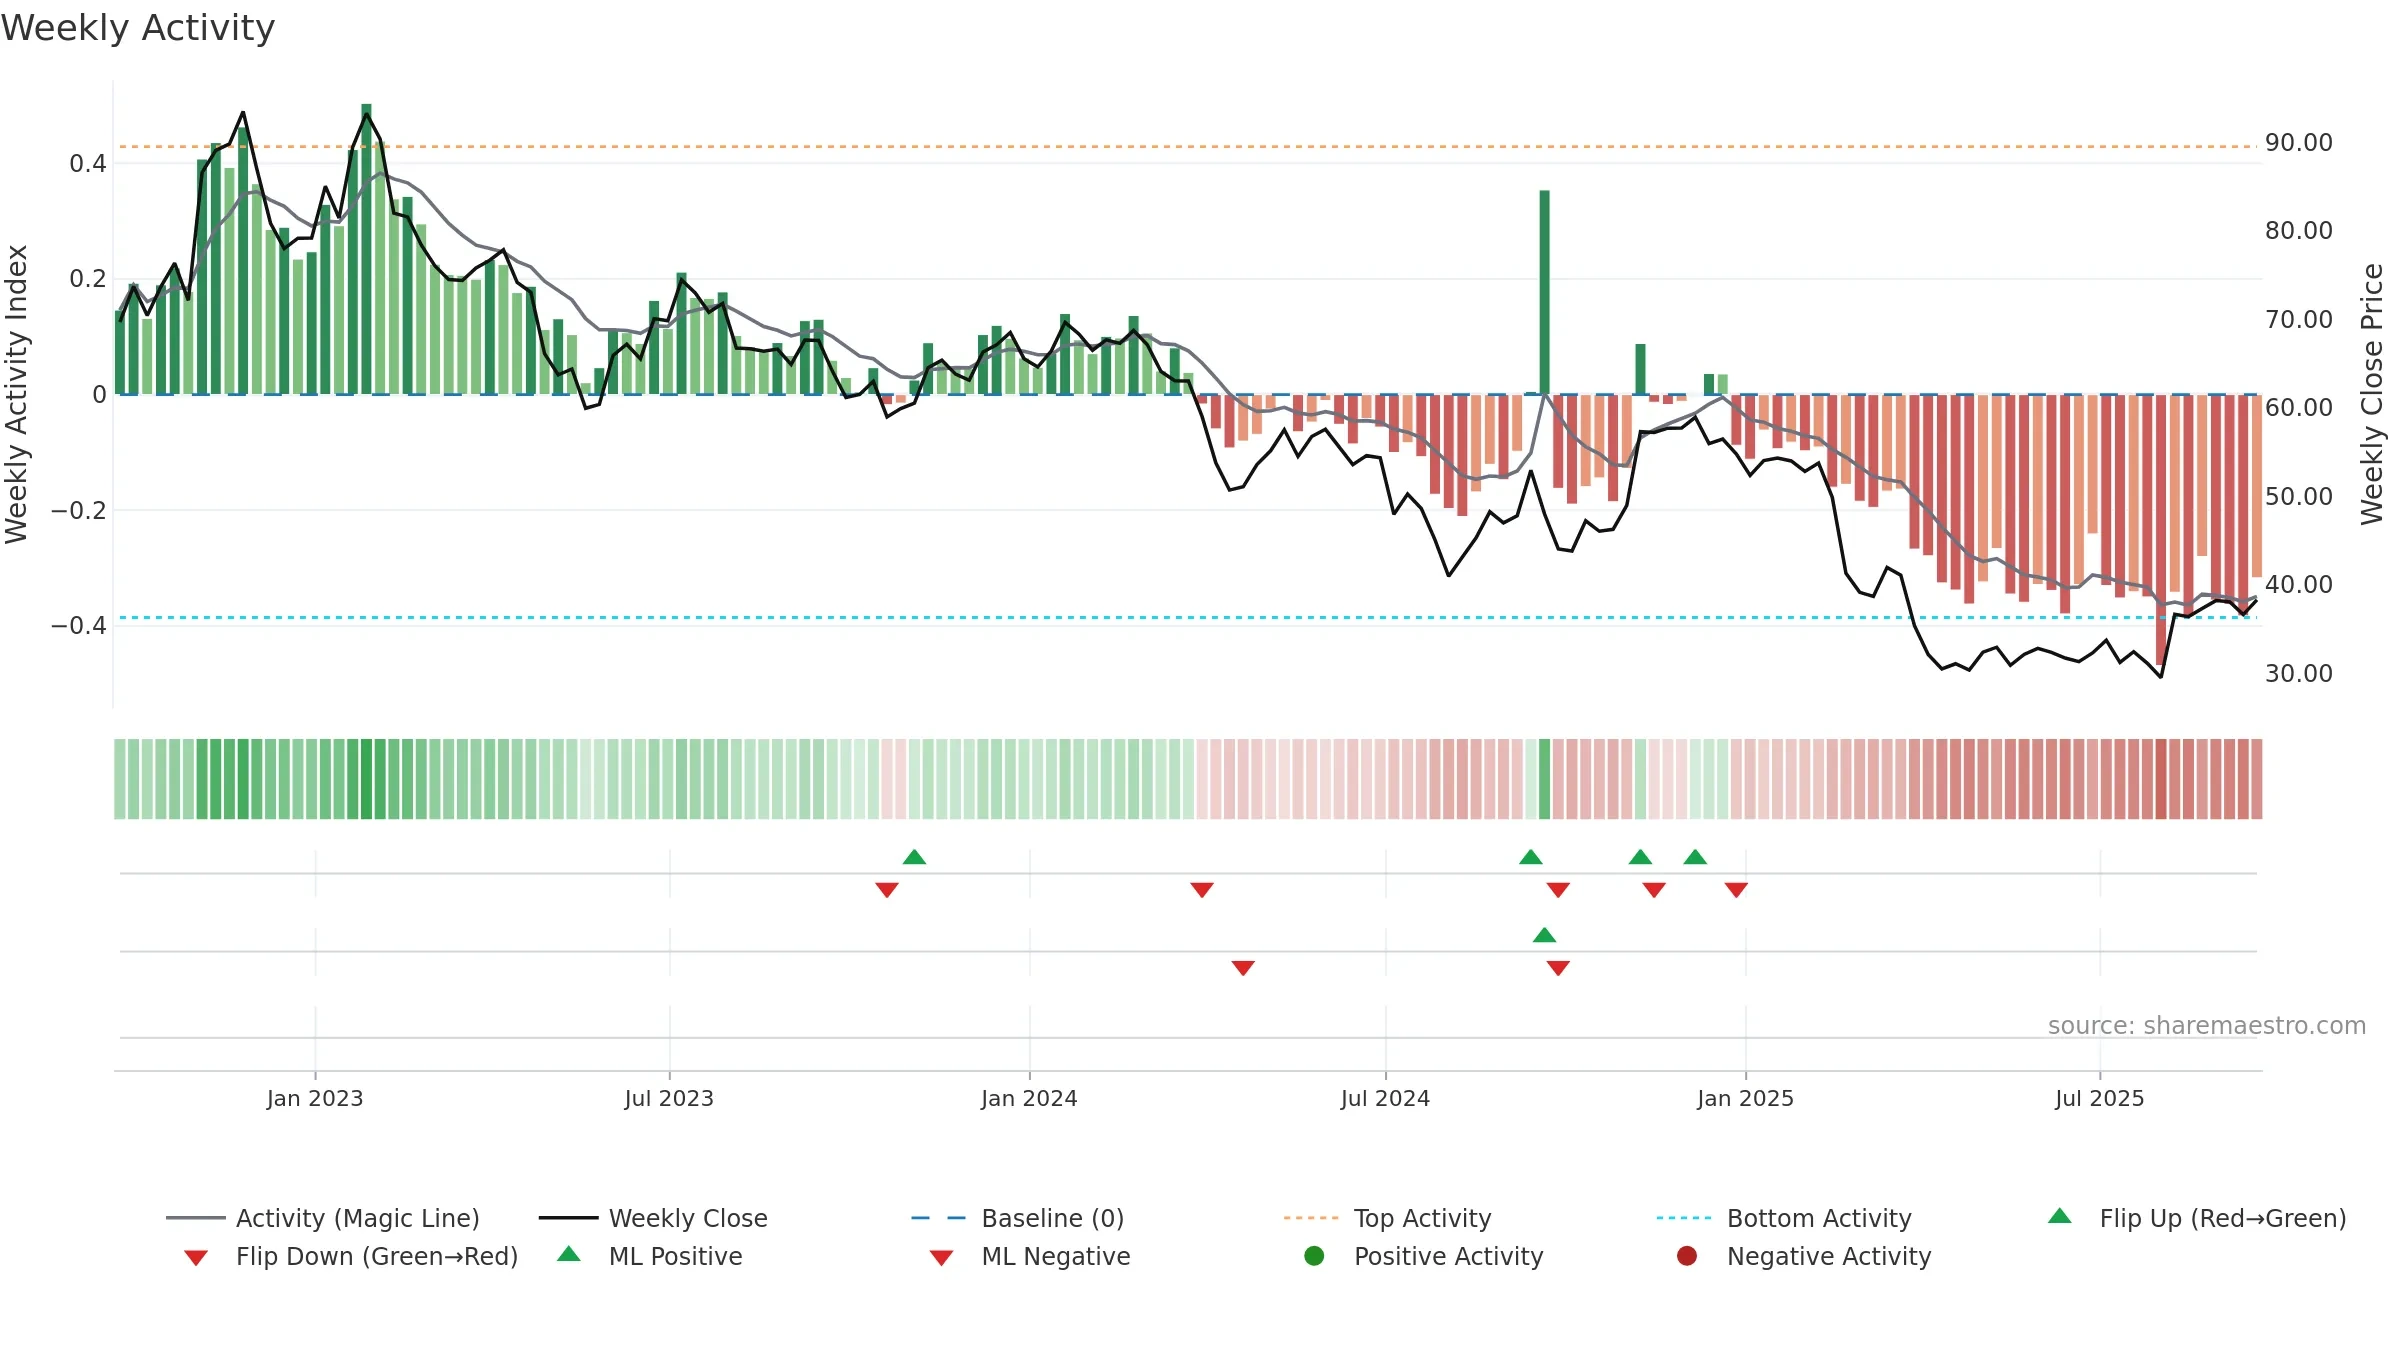2400x1350 pixels.
Task: Click the Jan 2025 x-axis label
Action: click(x=1745, y=1099)
